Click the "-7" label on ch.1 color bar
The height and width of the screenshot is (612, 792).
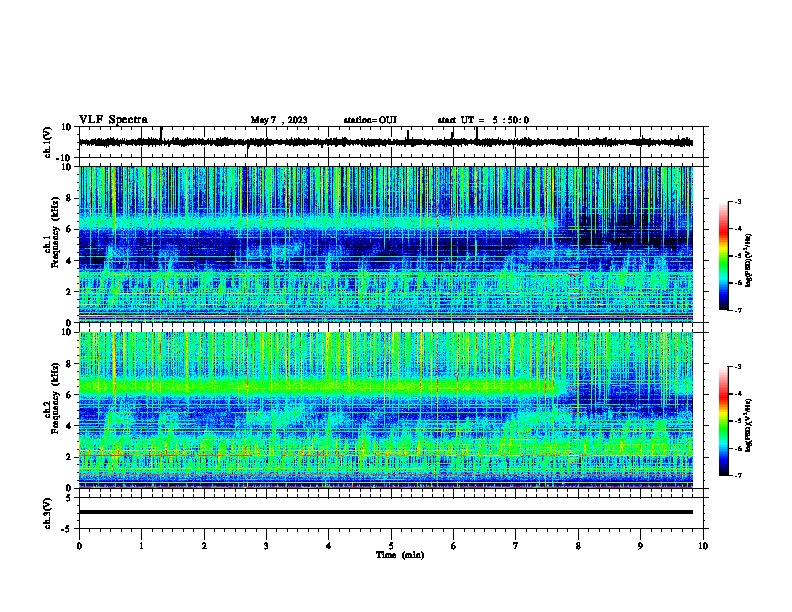[x=737, y=310]
